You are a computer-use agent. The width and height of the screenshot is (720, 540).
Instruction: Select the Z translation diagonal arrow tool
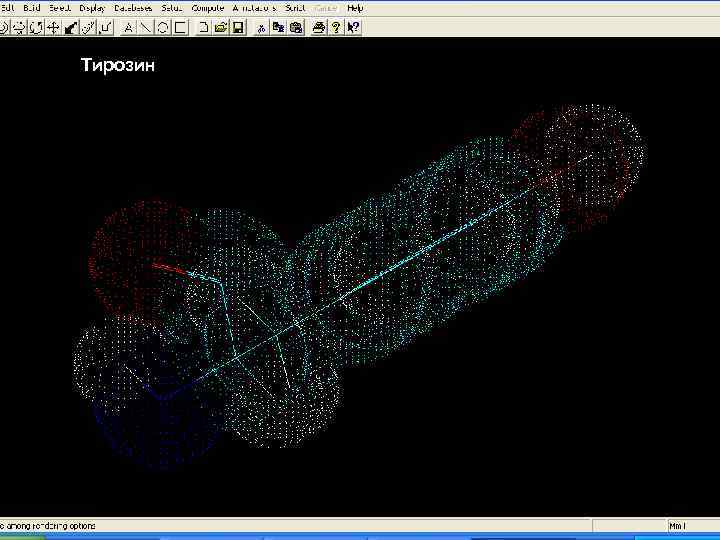[71, 28]
